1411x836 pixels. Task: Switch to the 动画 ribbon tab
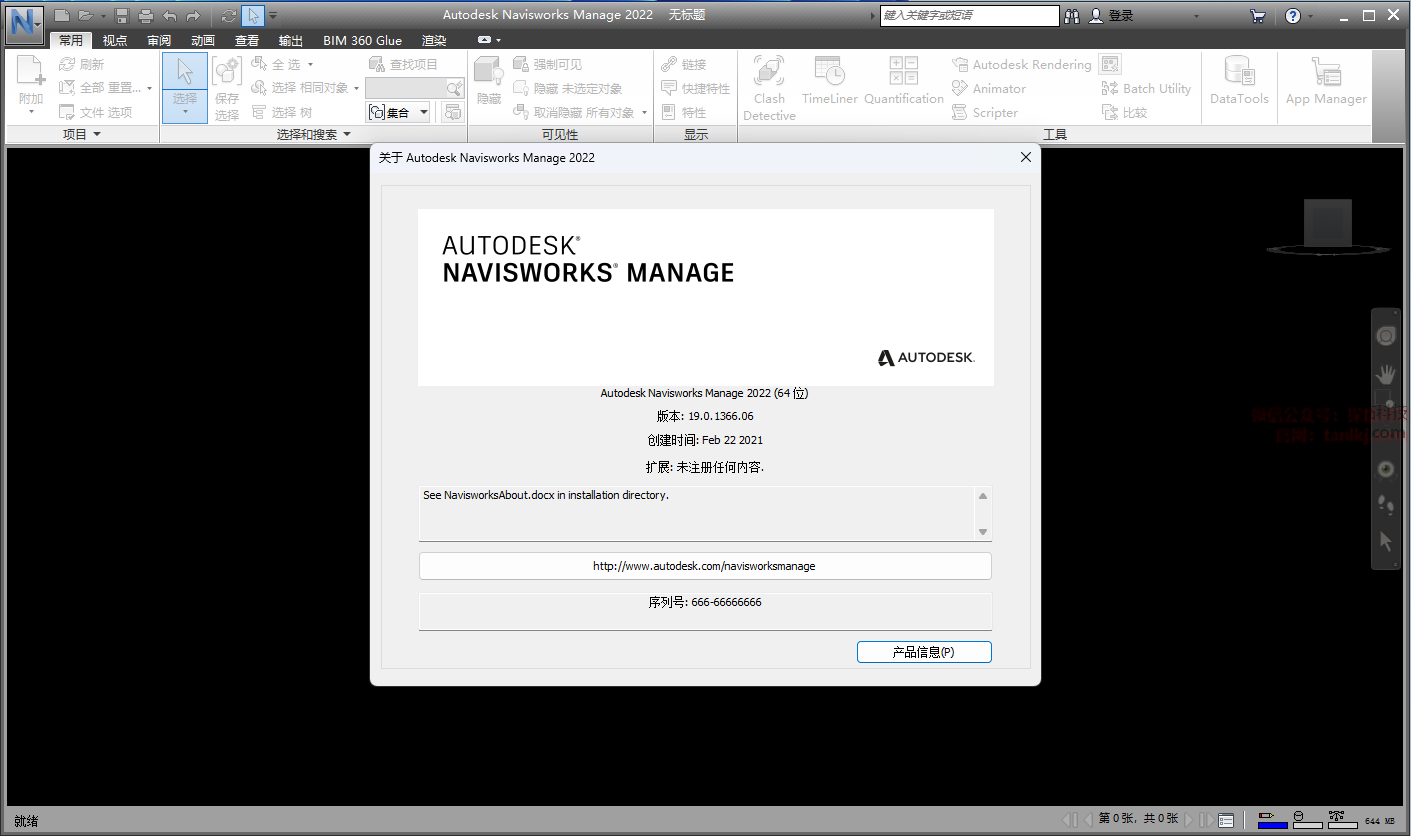(x=203, y=41)
